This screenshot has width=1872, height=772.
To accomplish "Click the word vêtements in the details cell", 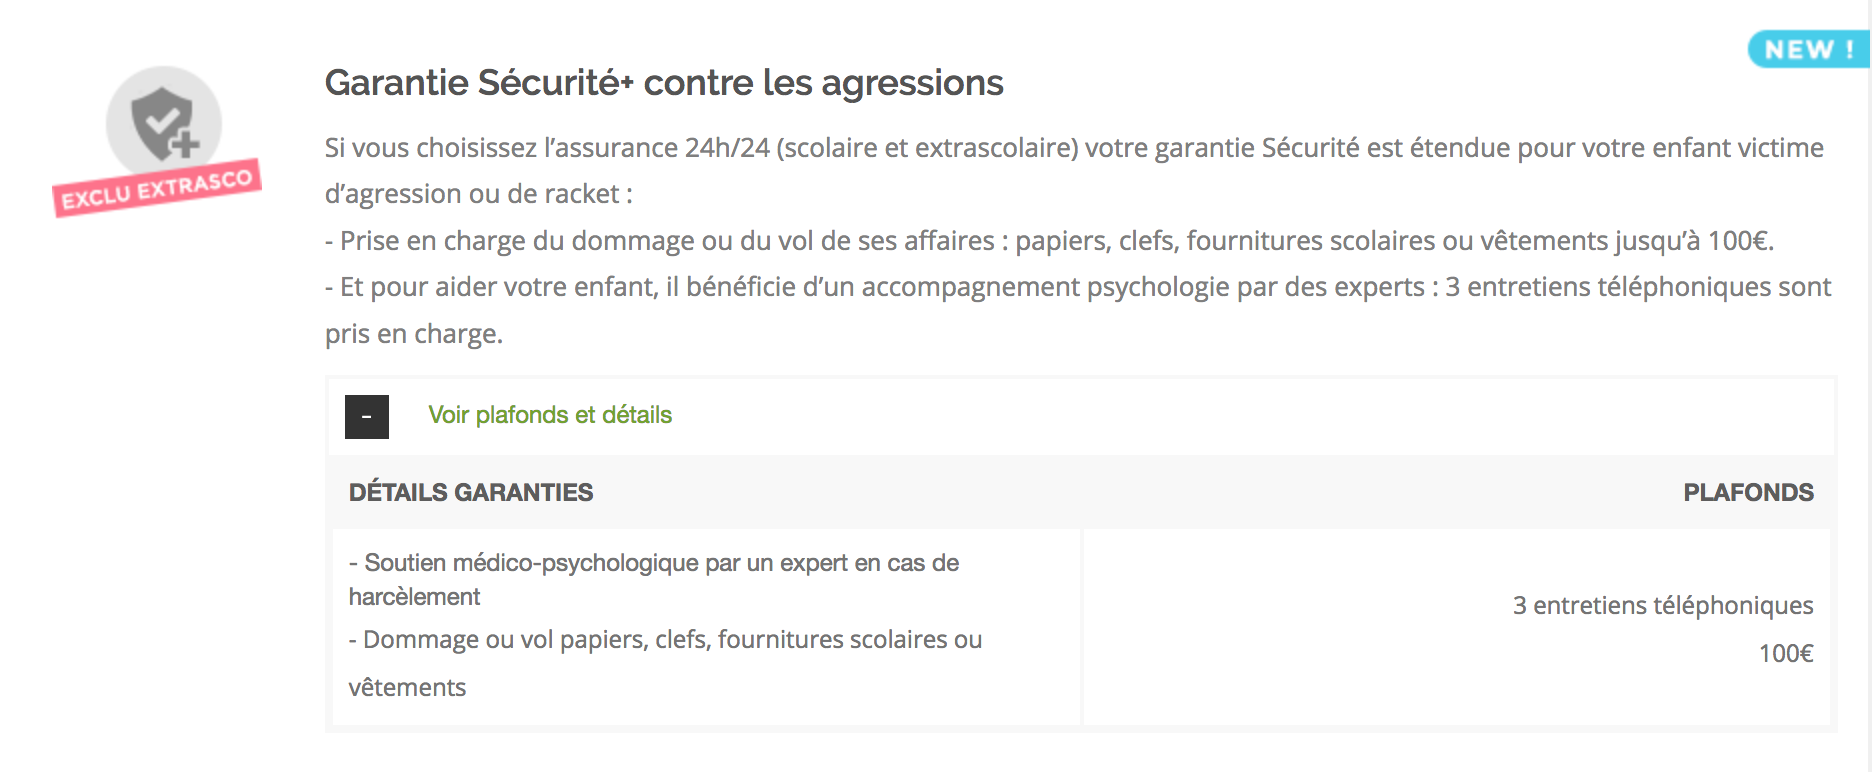I will coord(407,688).
